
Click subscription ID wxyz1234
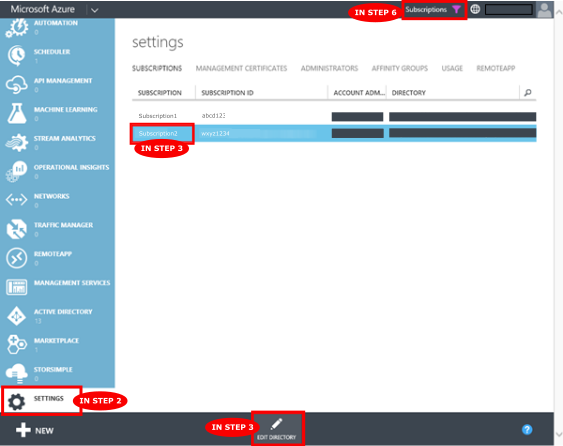215,134
